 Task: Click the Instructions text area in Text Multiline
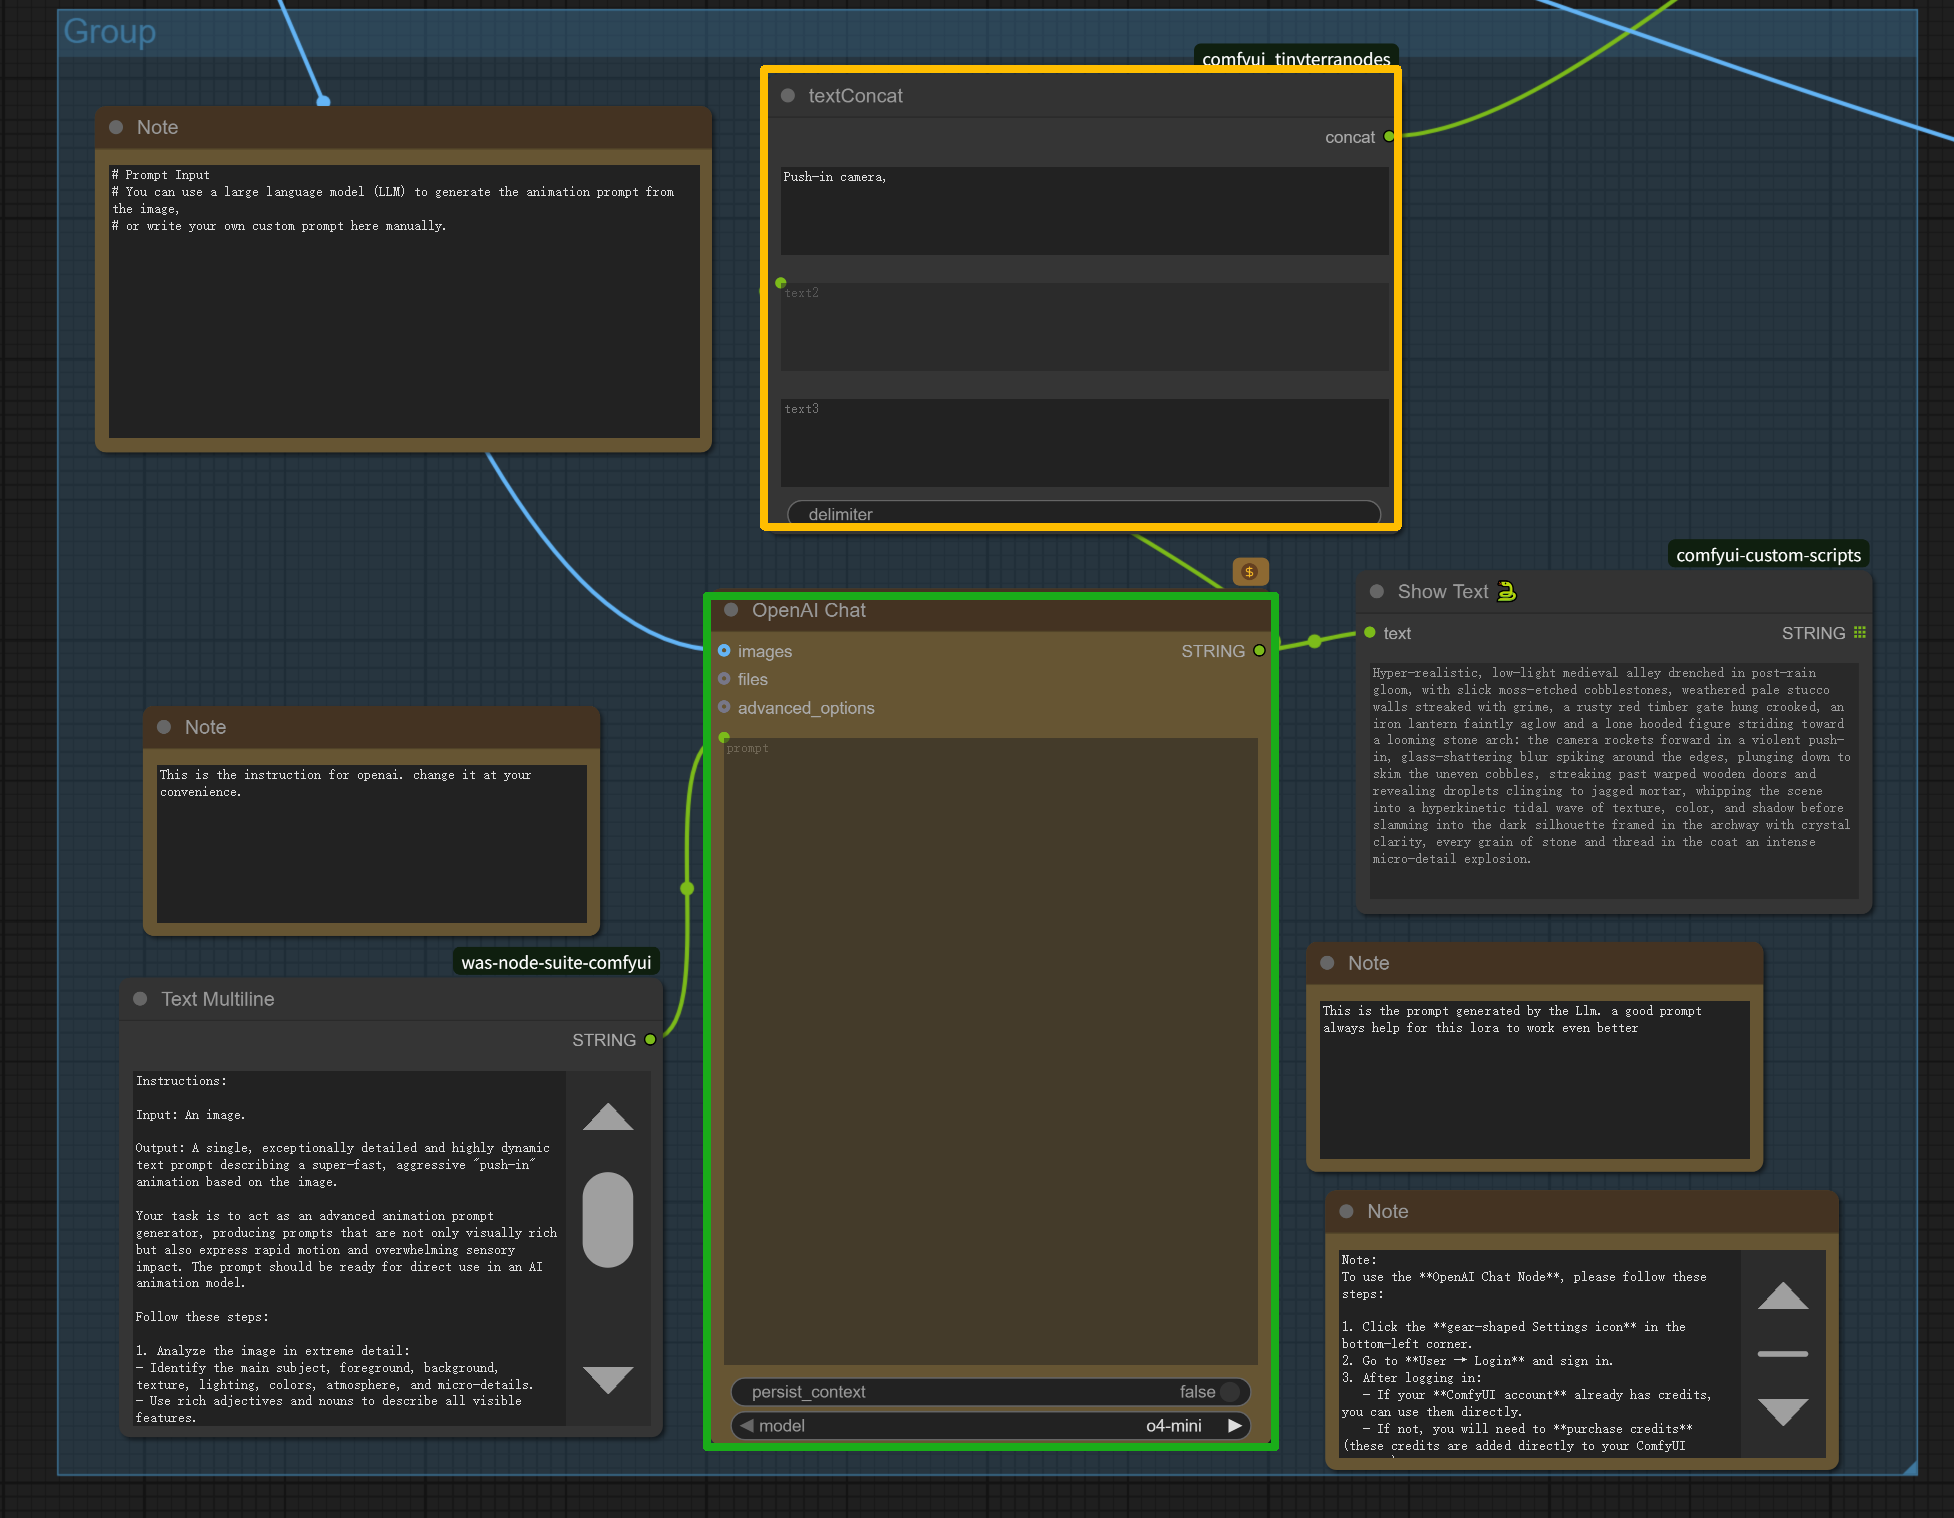(x=349, y=1248)
